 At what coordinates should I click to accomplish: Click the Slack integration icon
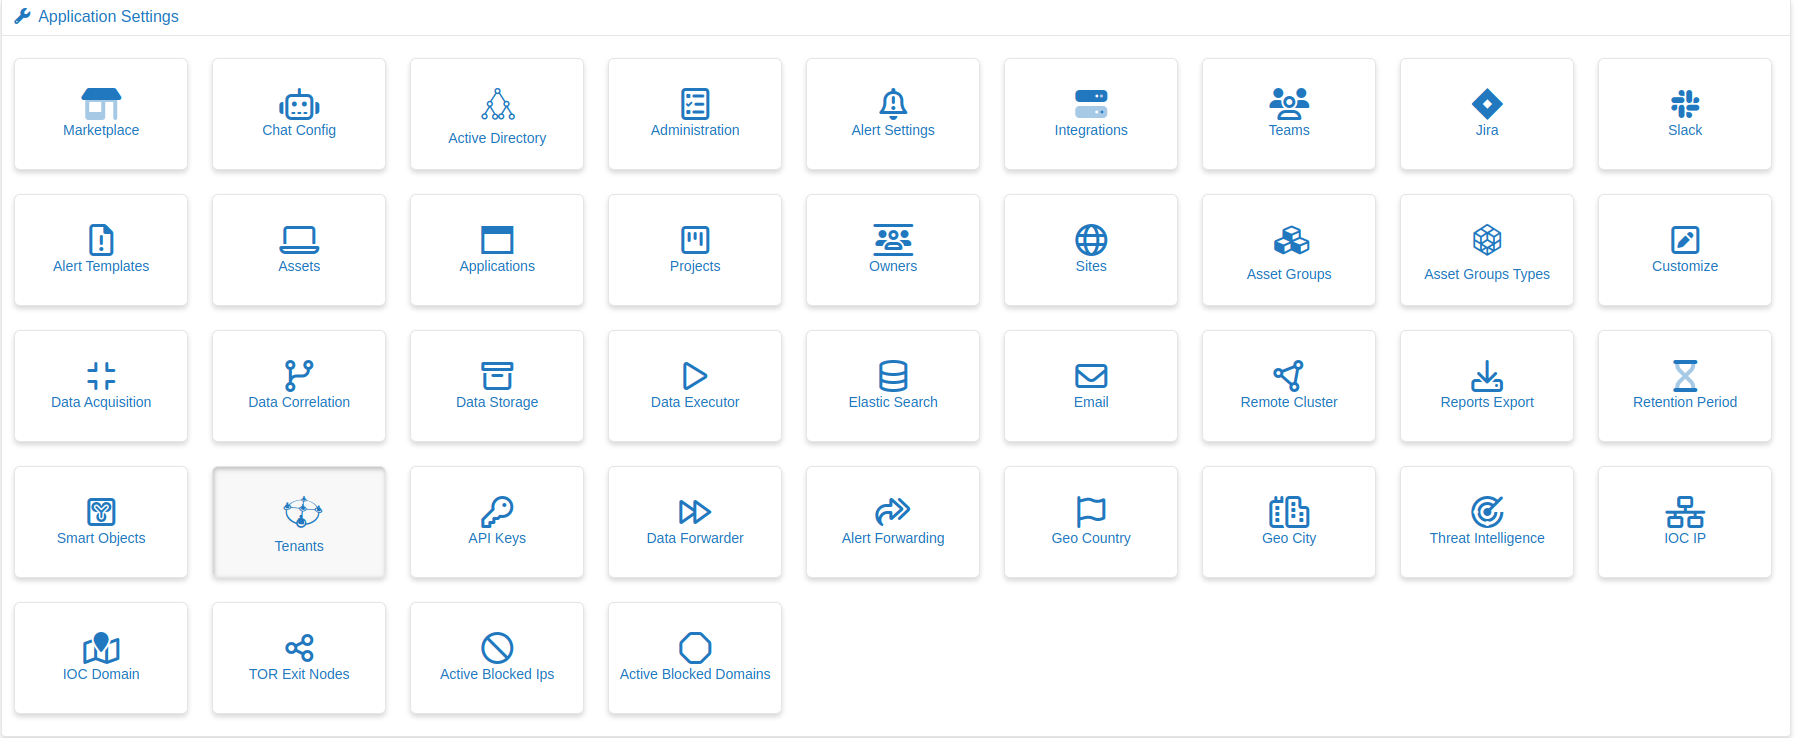[1685, 104]
